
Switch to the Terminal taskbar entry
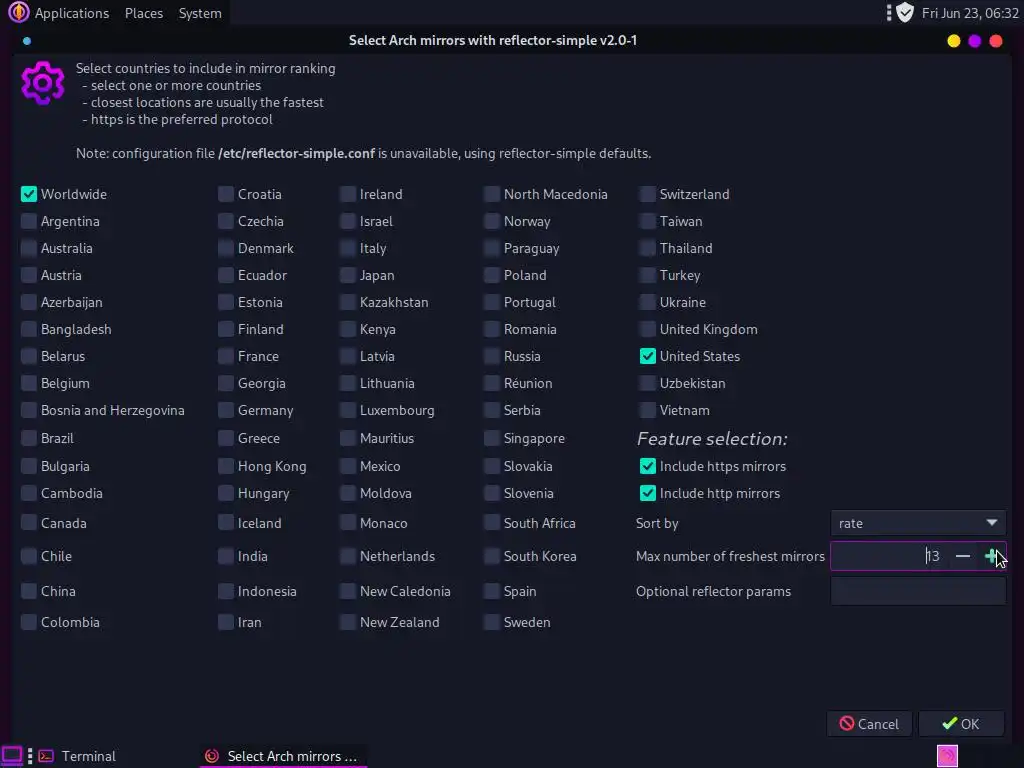click(x=77, y=756)
